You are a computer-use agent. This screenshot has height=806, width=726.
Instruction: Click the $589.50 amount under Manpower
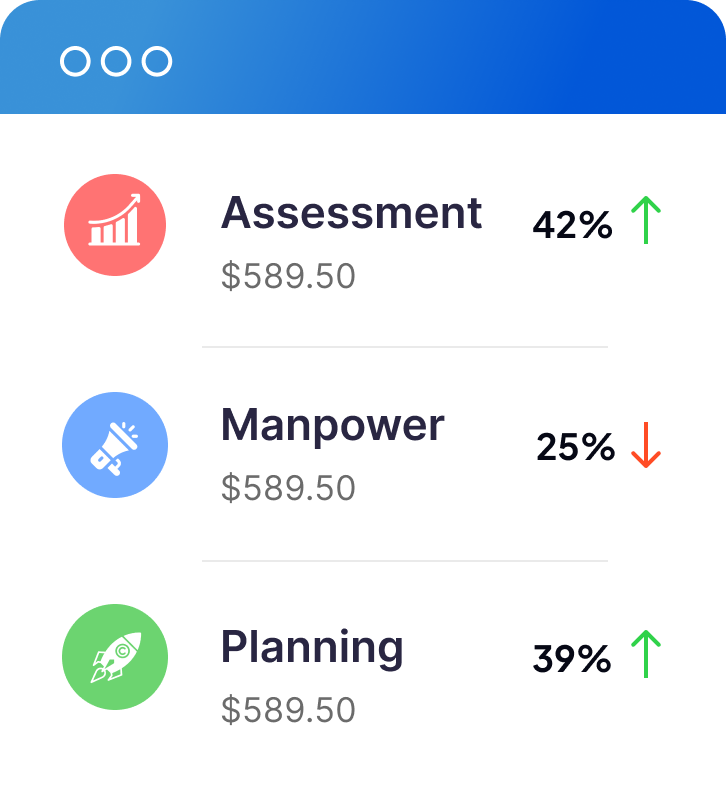click(x=288, y=488)
